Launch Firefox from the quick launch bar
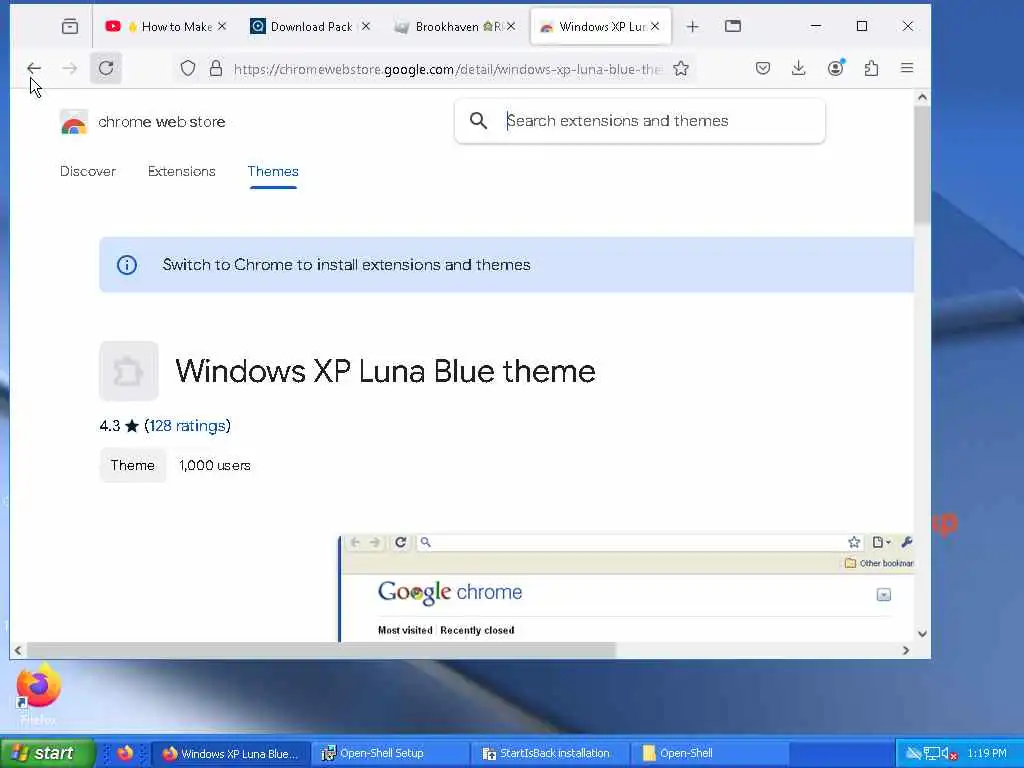The height and width of the screenshot is (768, 1024). pyautogui.click(x=124, y=753)
